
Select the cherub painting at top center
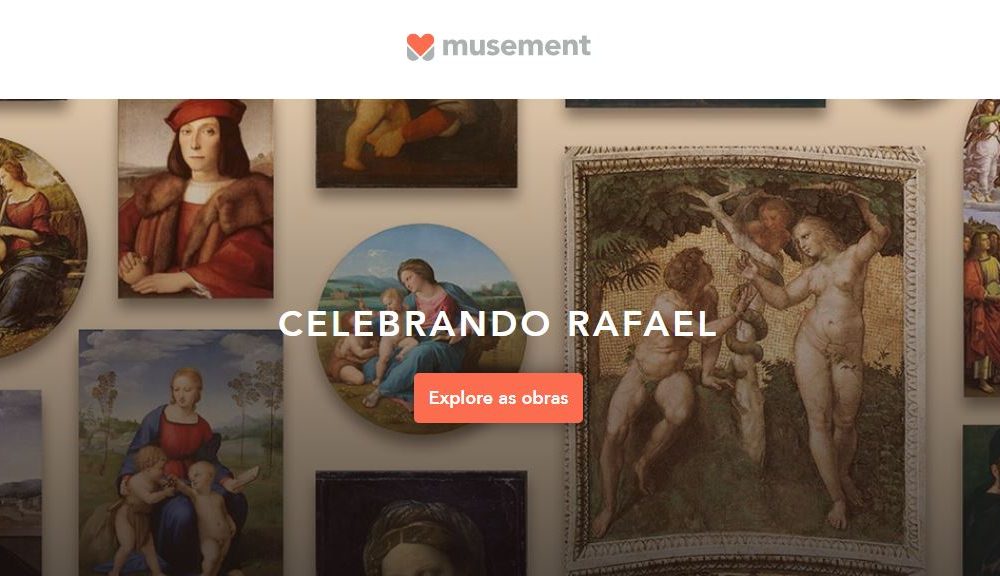pos(416,144)
